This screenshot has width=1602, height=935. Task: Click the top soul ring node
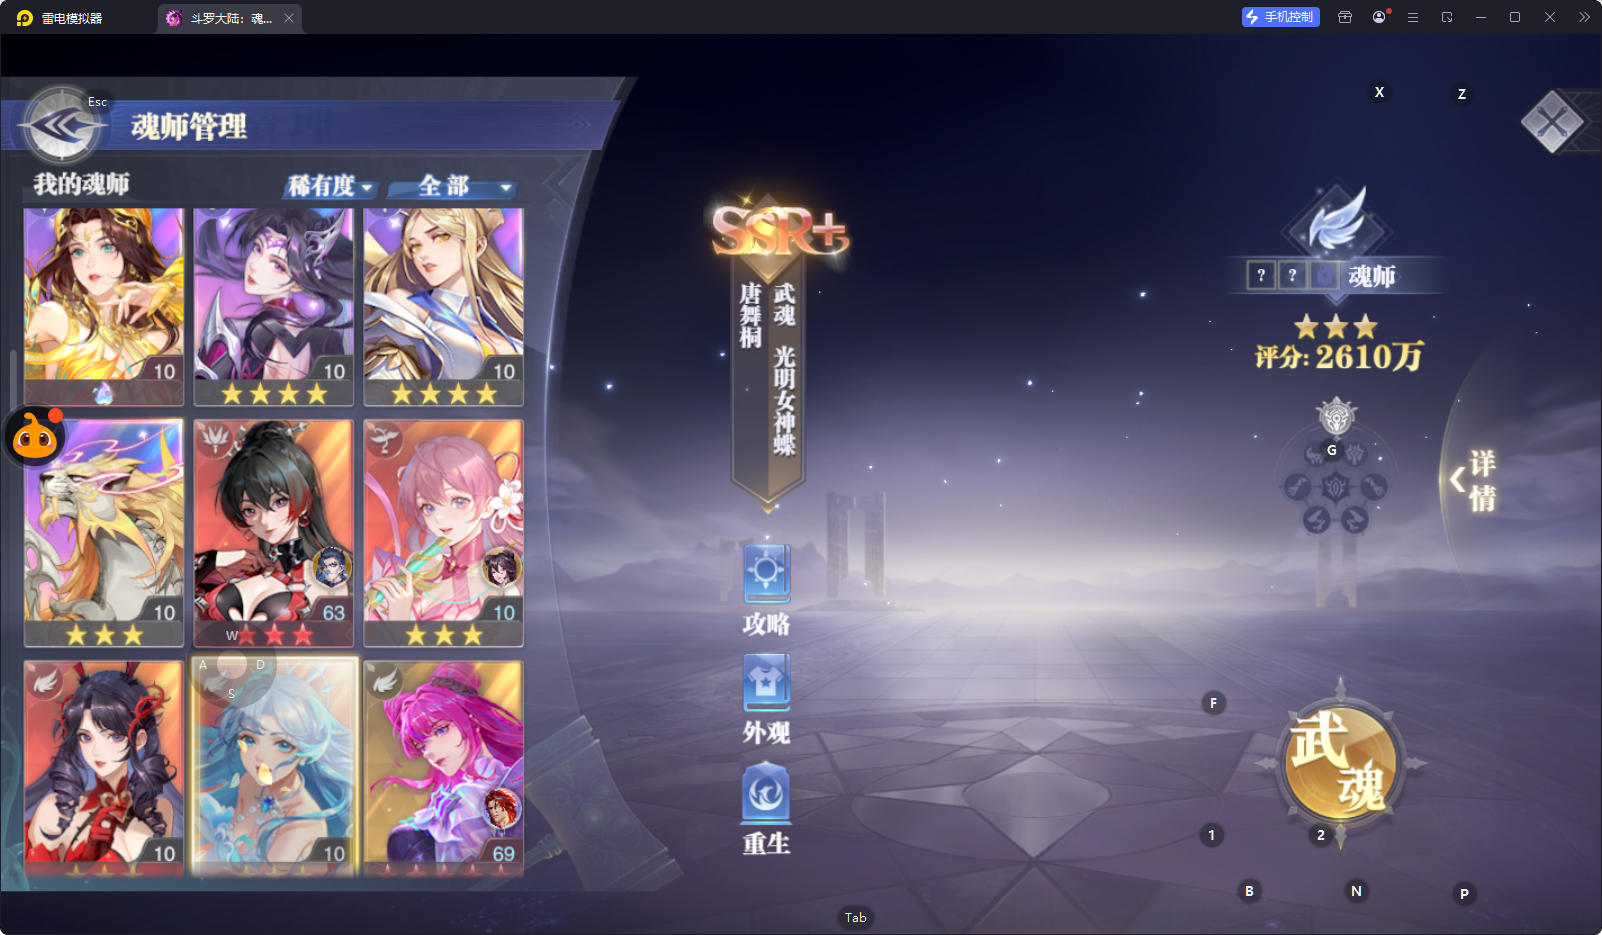coord(1336,416)
